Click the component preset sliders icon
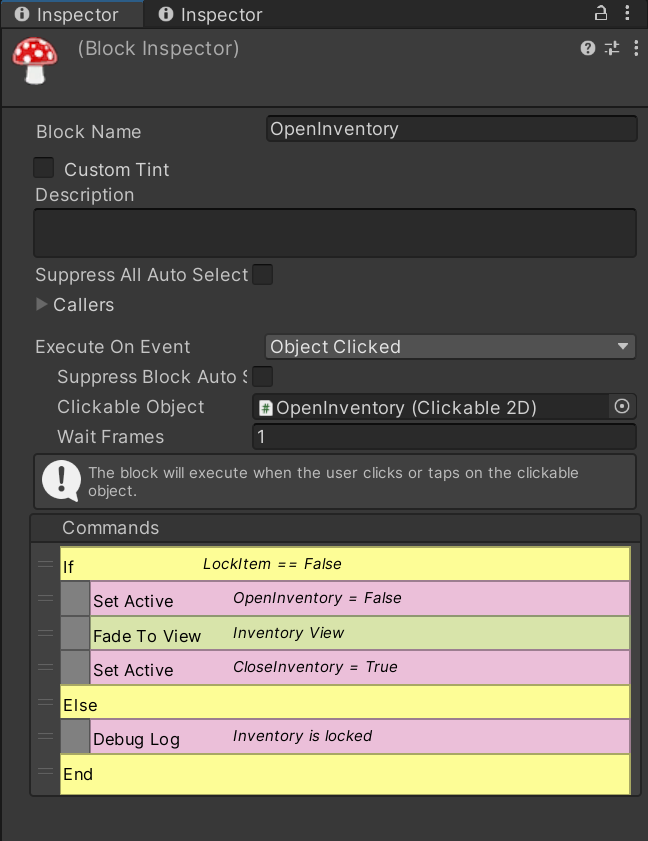 tap(612, 48)
